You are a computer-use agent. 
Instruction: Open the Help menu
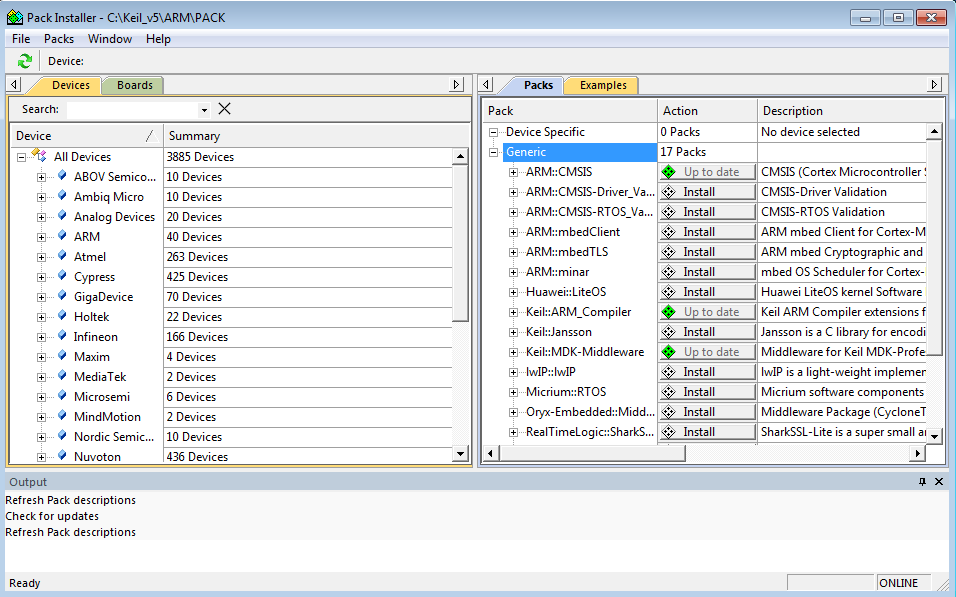pos(158,39)
